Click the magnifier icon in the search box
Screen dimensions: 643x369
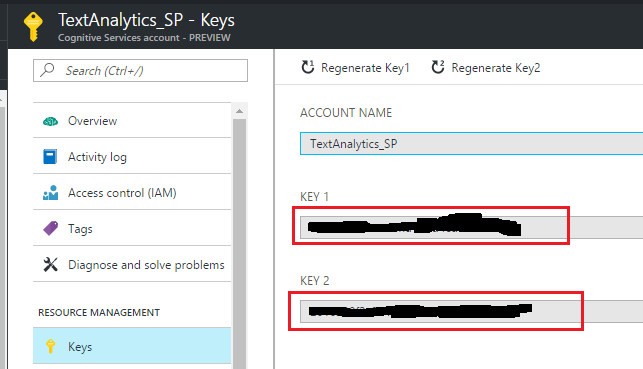coord(47,70)
